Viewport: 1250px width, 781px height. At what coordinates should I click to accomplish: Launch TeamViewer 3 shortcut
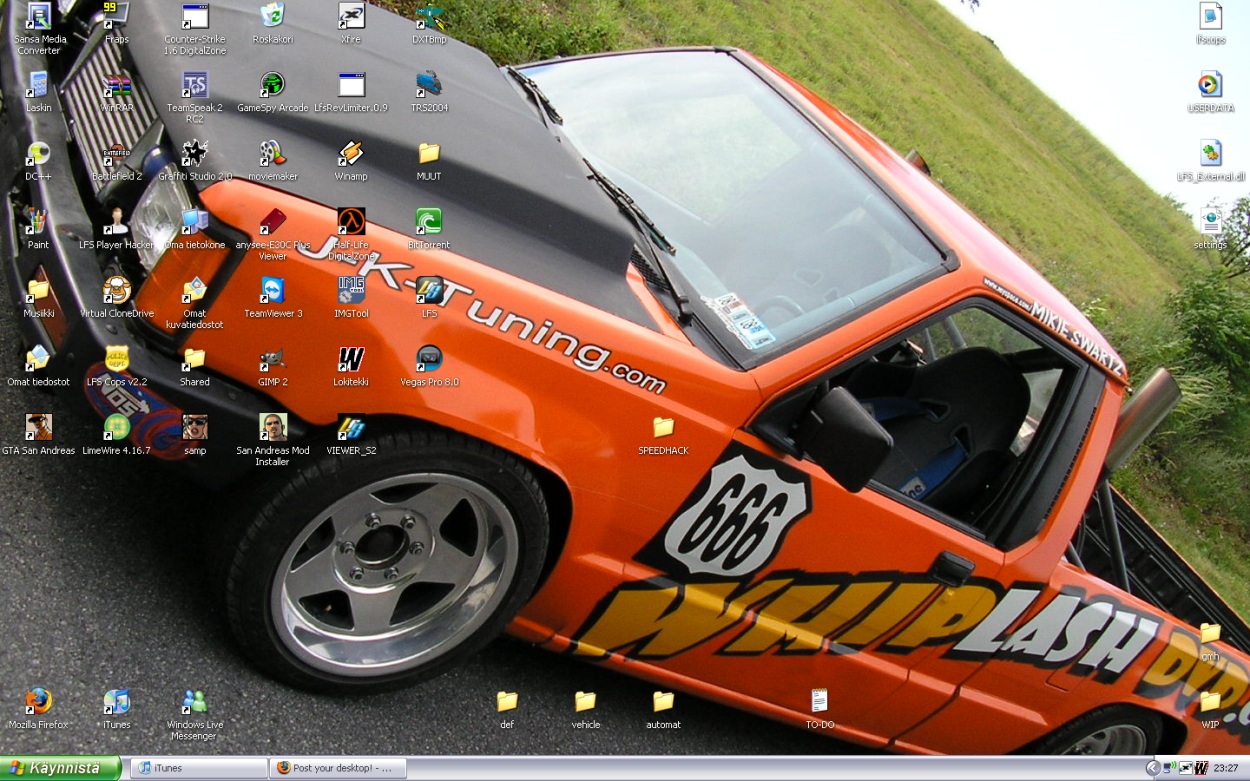[272, 291]
